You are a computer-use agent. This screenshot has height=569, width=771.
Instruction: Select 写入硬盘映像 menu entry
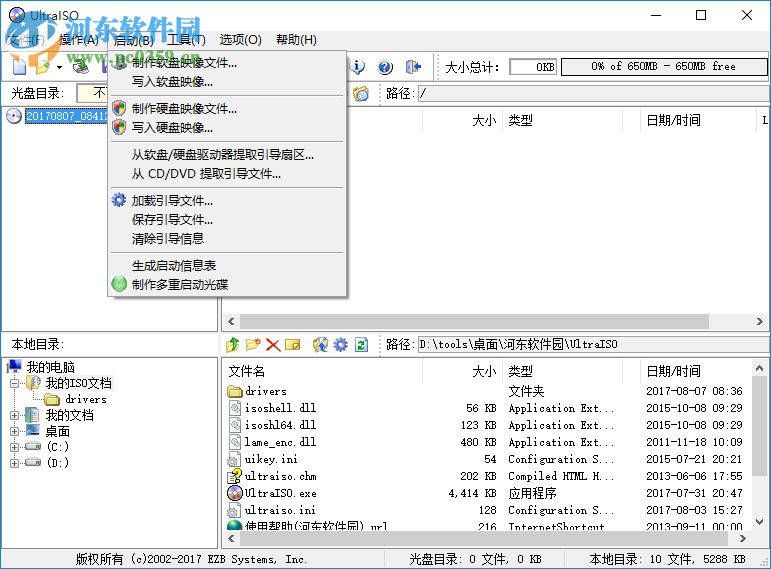[227, 128]
